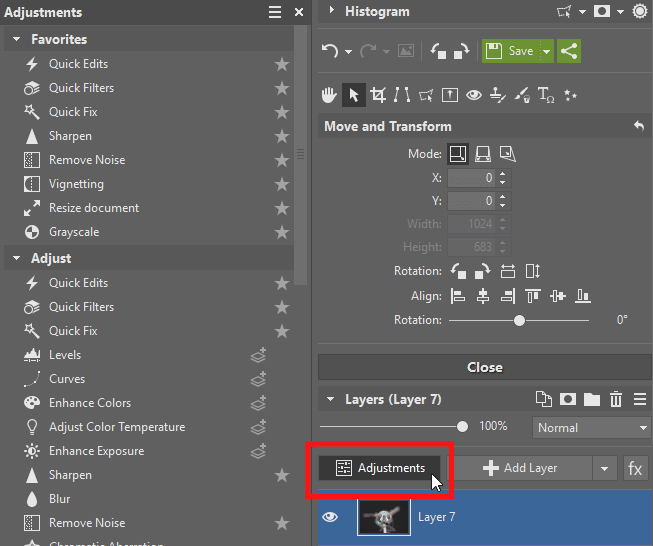653x546 pixels.
Task: Select the Pan hand tool
Action: coord(329,95)
